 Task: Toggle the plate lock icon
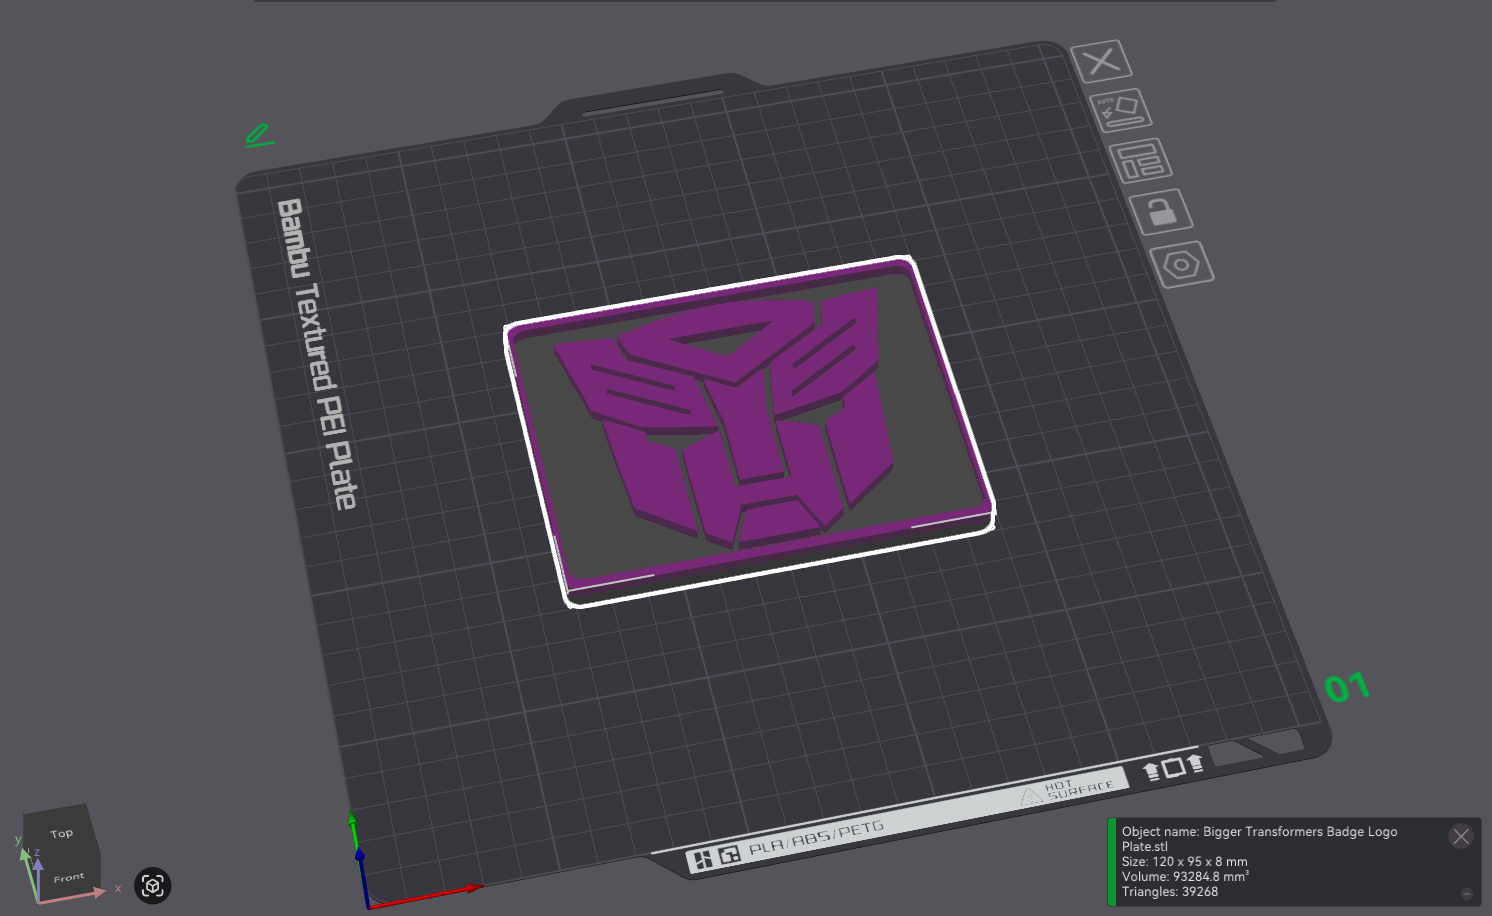click(1161, 212)
